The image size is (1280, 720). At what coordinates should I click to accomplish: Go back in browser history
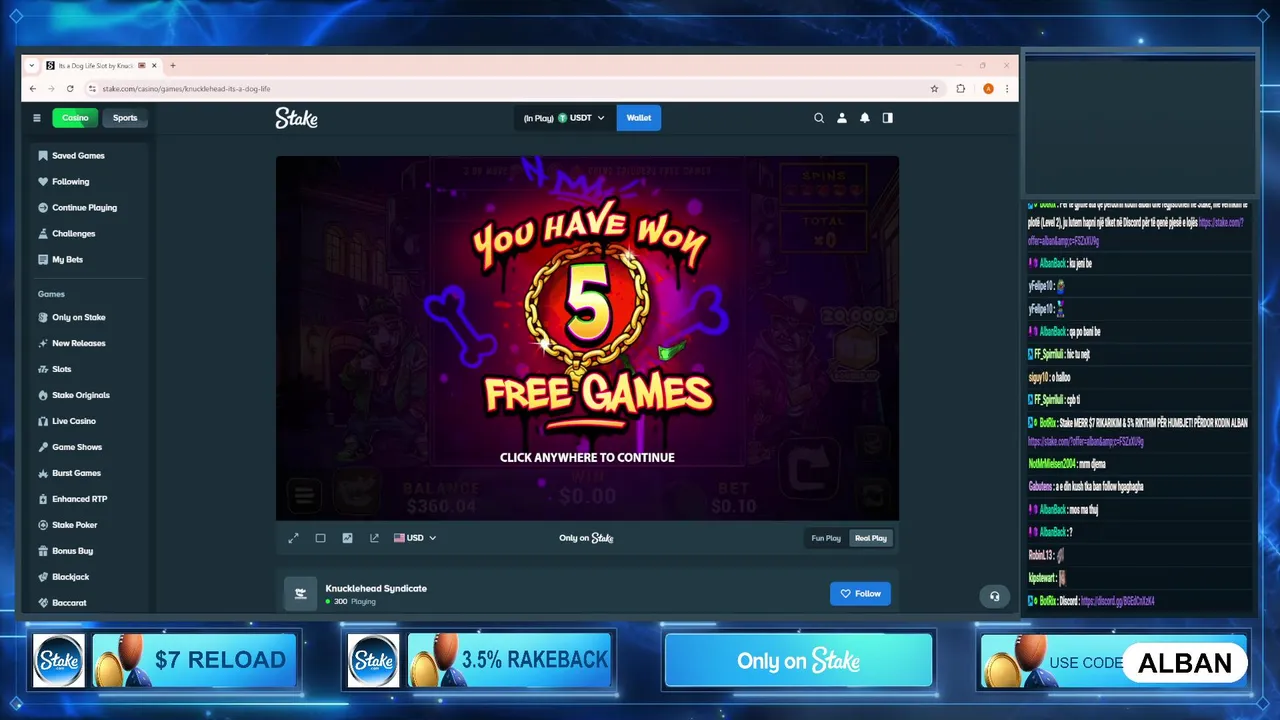click(x=33, y=88)
